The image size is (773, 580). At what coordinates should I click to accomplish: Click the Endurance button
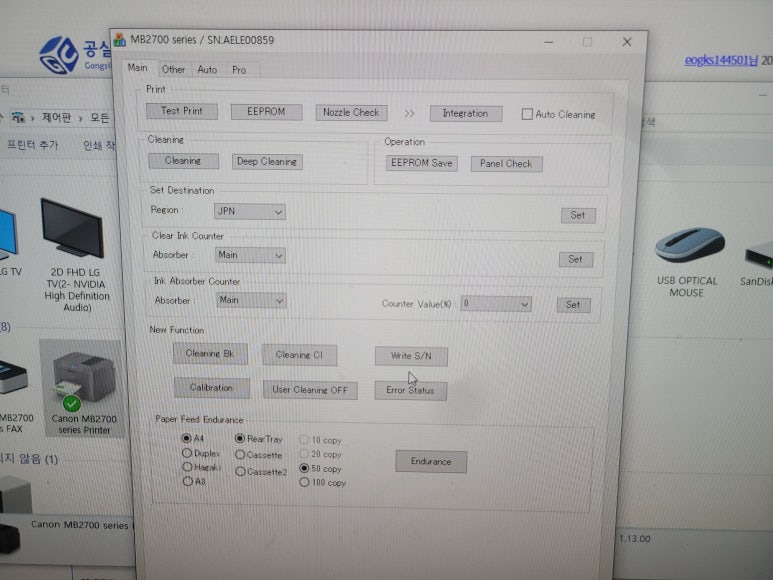pos(431,462)
